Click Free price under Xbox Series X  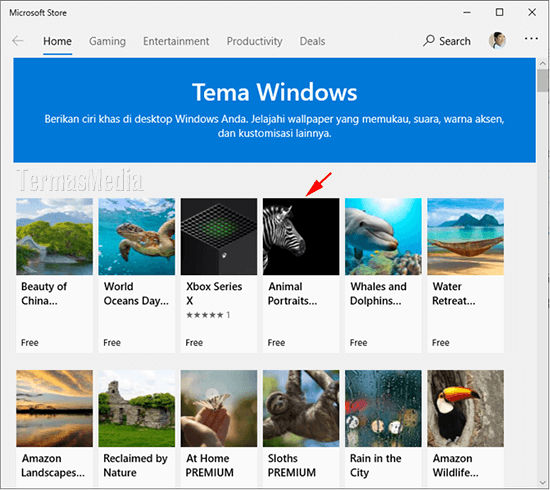pos(194,343)
